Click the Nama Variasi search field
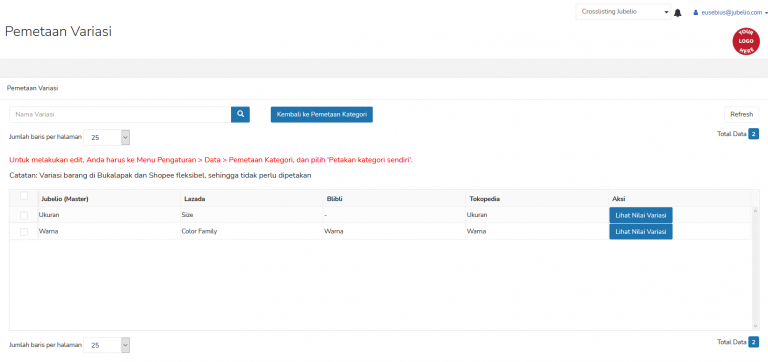The width and height of the screenshot is (768, 362). (120, 114)
